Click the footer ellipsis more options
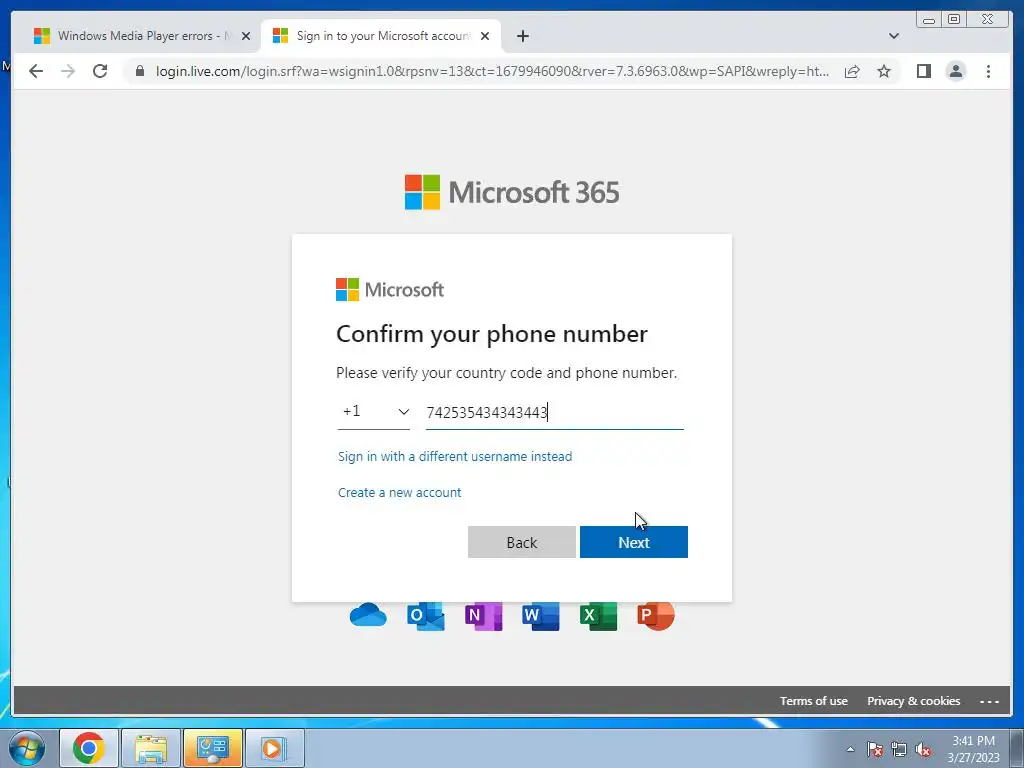1024x768 pixels. [x=989, y=701]
